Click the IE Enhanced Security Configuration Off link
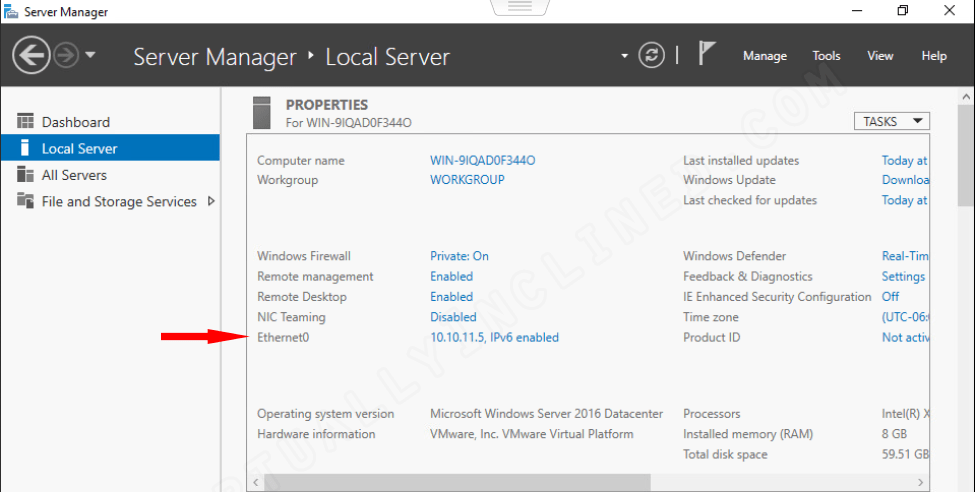Image resolution: width=975 pixels, height=492 pixels. coord(890,297)
